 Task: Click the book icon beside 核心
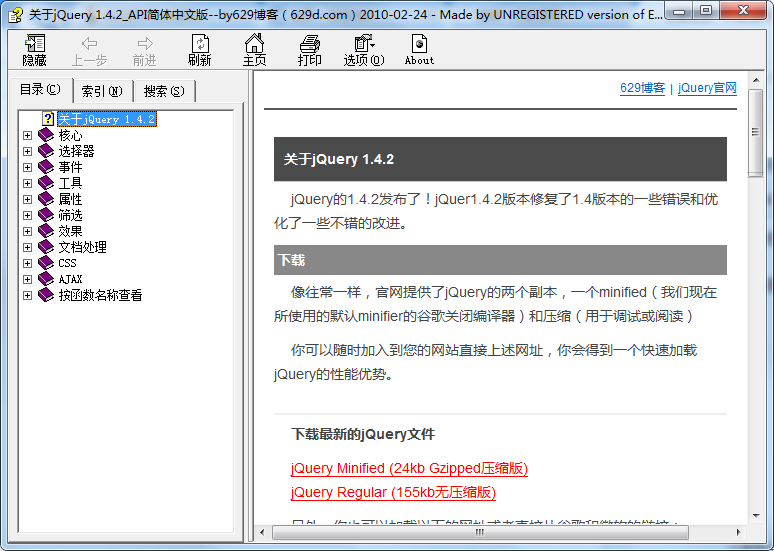[x=46, y=135]
